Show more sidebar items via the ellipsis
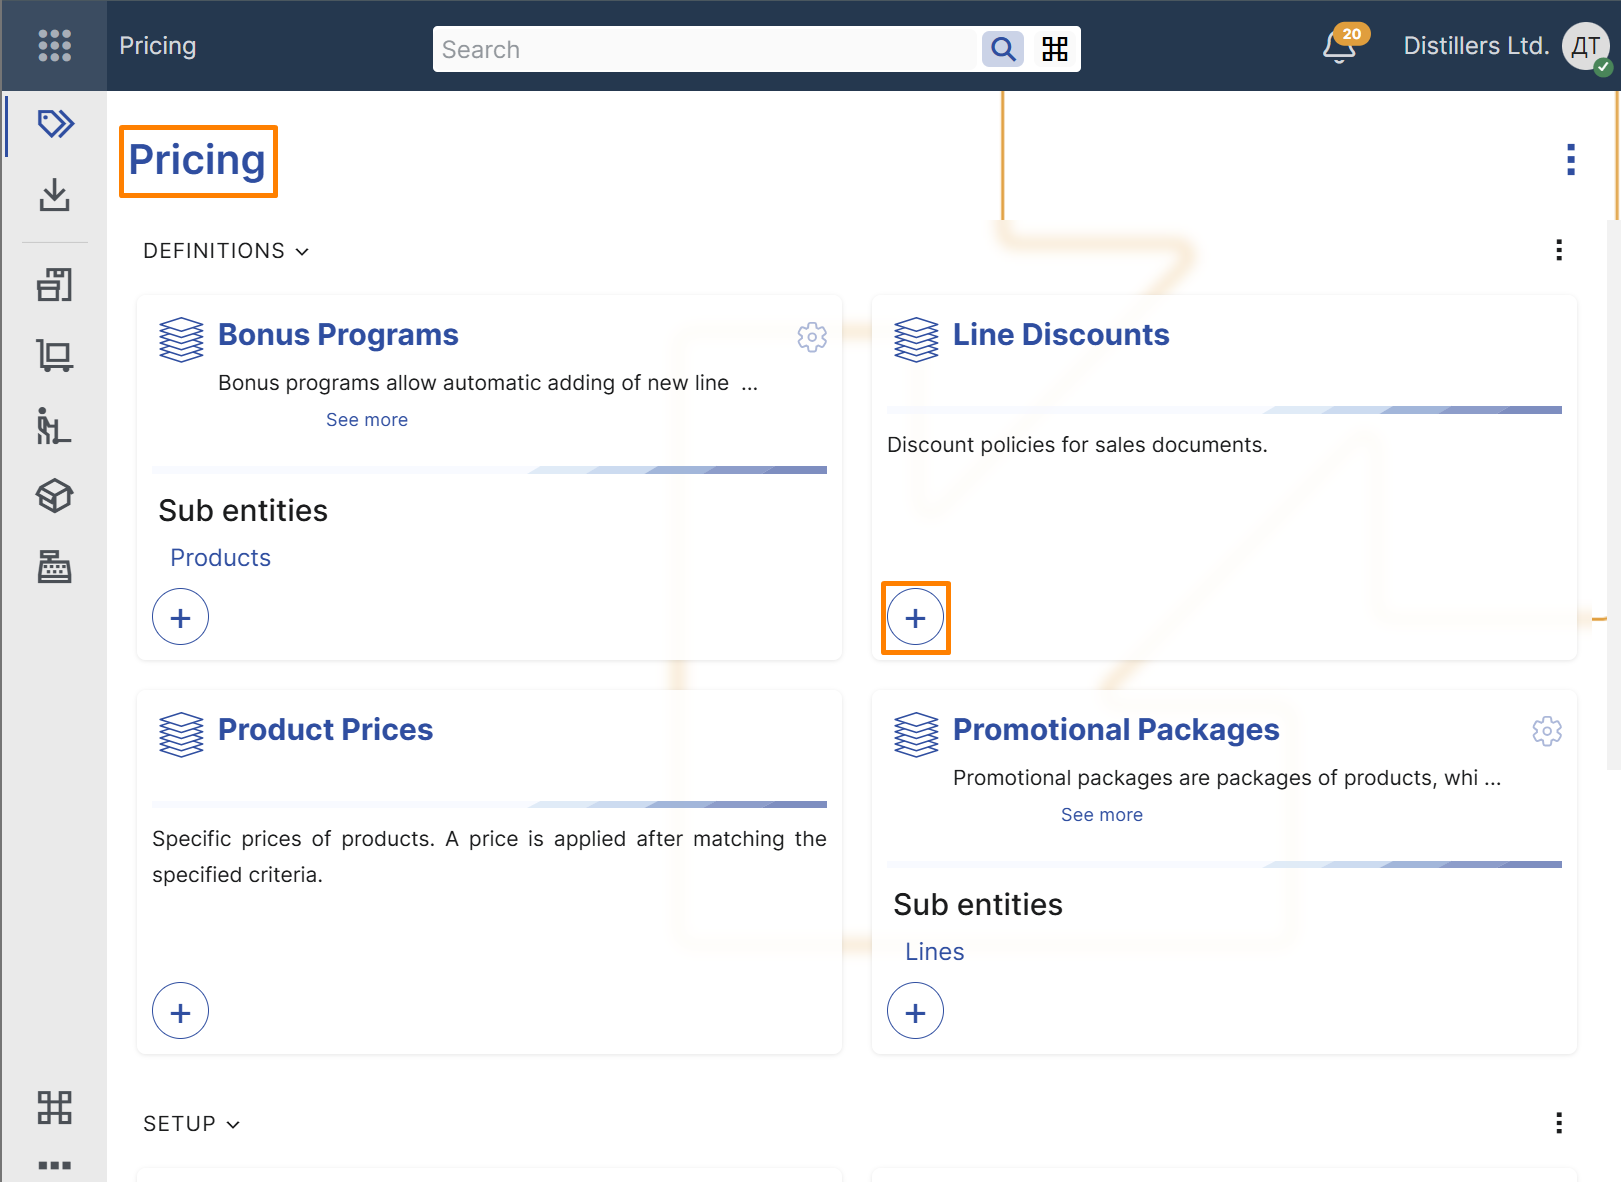 point(55,1165)
